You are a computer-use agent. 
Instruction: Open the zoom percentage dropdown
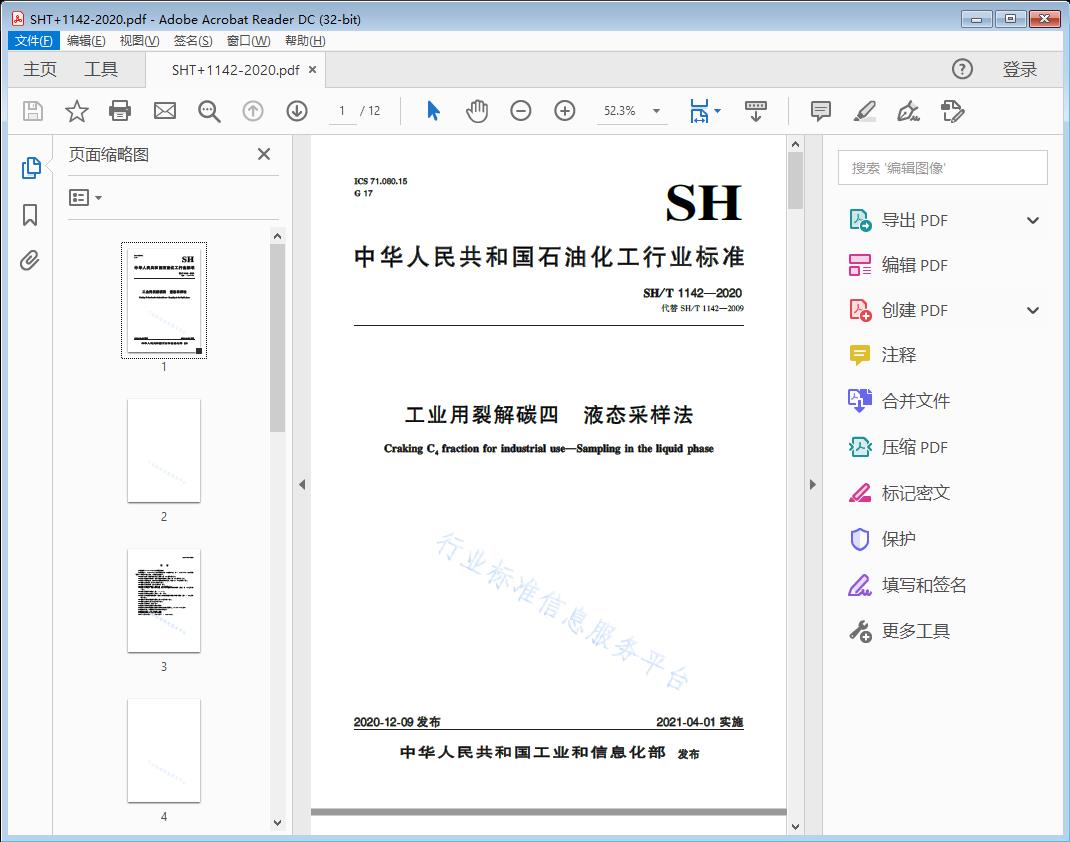(655, 111)
